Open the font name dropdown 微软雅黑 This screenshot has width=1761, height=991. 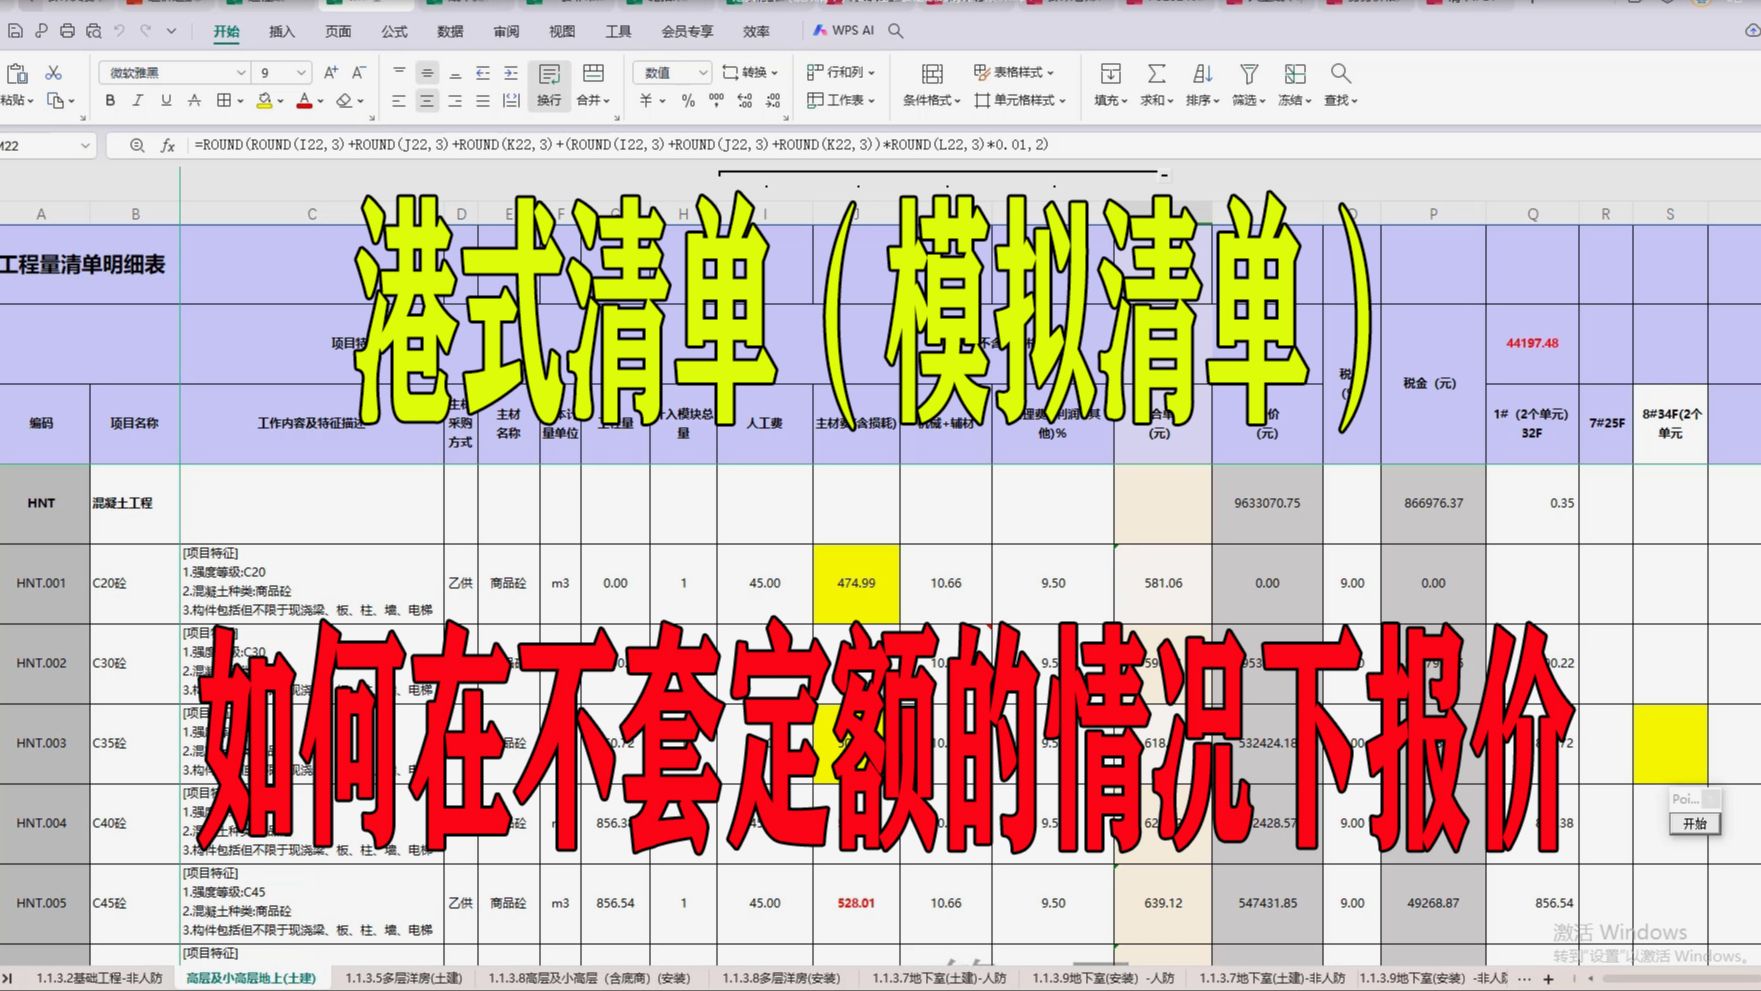point(240,73)
